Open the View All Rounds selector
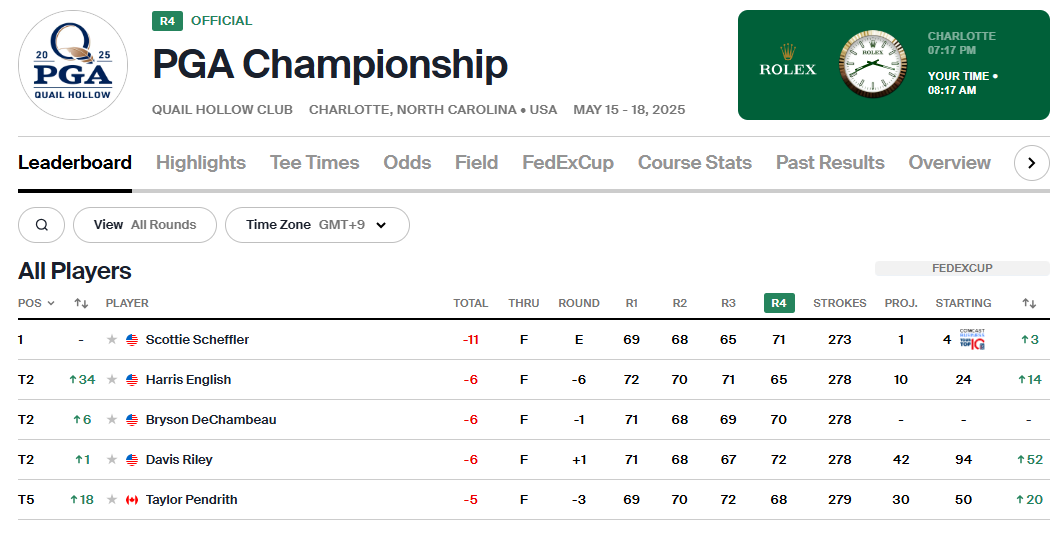 pos(145,225)
